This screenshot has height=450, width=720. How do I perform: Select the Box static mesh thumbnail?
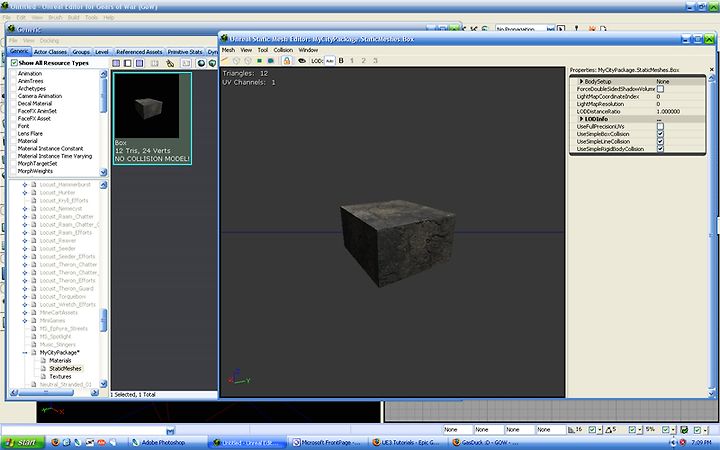152,118
